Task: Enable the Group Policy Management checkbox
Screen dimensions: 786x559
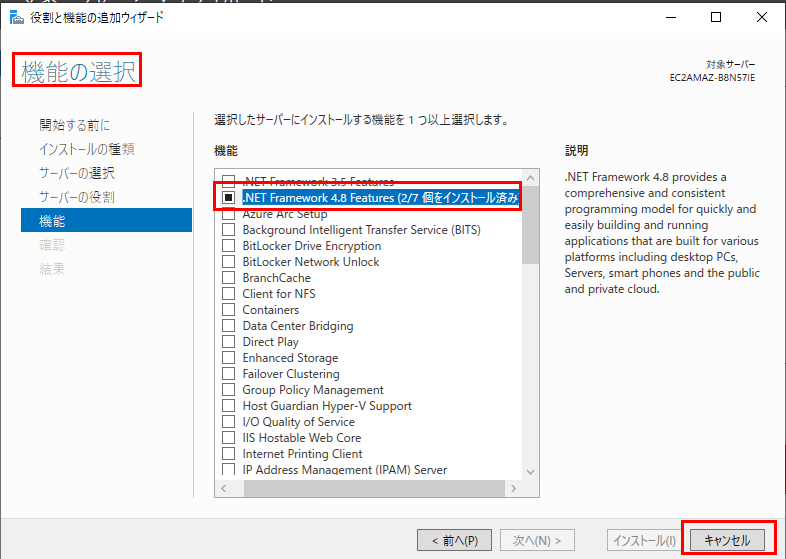Action: pos(229,390)
